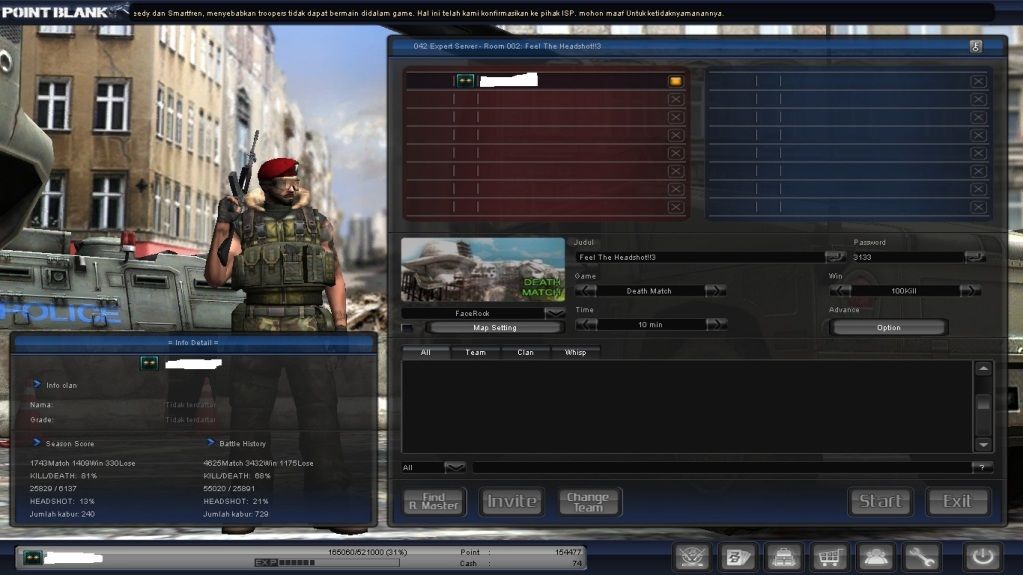
Task: Decrease Win condition with left arrow
Action: 840,290
